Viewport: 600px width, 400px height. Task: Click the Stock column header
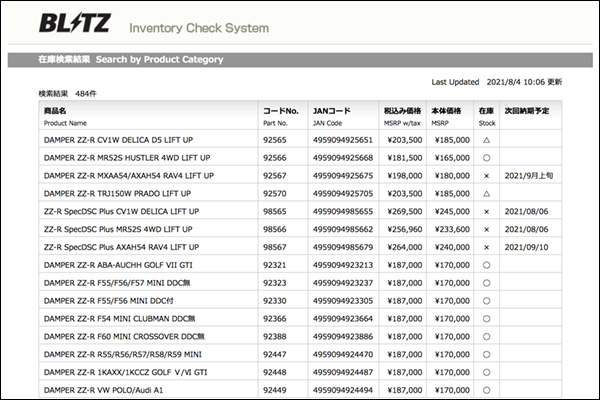pyautogui.click(x=486, y=116)
